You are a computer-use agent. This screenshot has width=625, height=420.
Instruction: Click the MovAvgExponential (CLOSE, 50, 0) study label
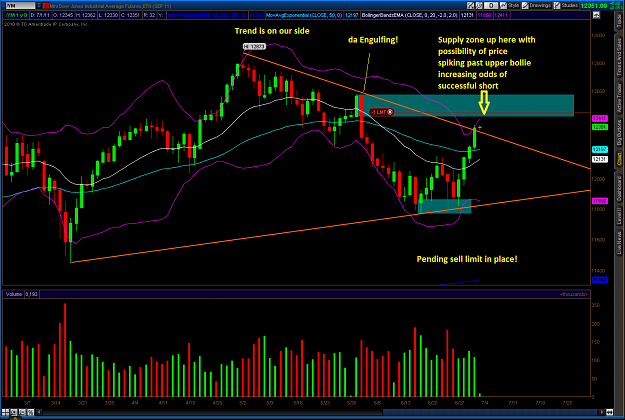pyautogui.click(x=304, y=15)
